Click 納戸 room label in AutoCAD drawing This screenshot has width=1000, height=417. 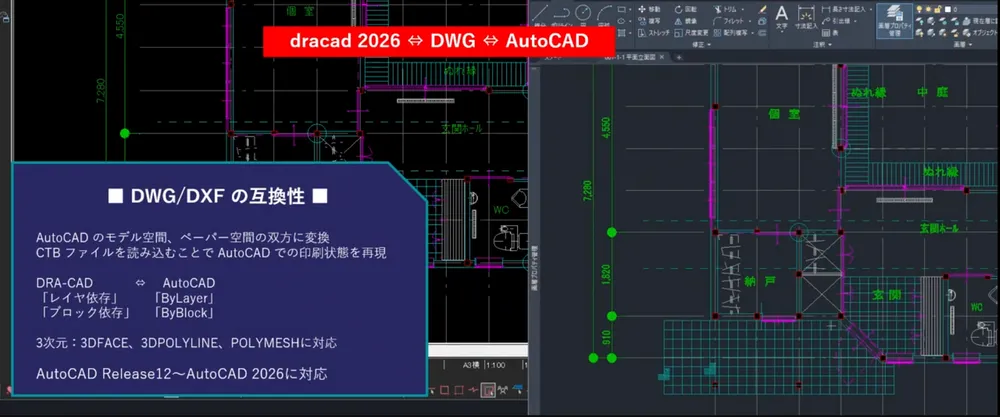click(x=760, y=282)
